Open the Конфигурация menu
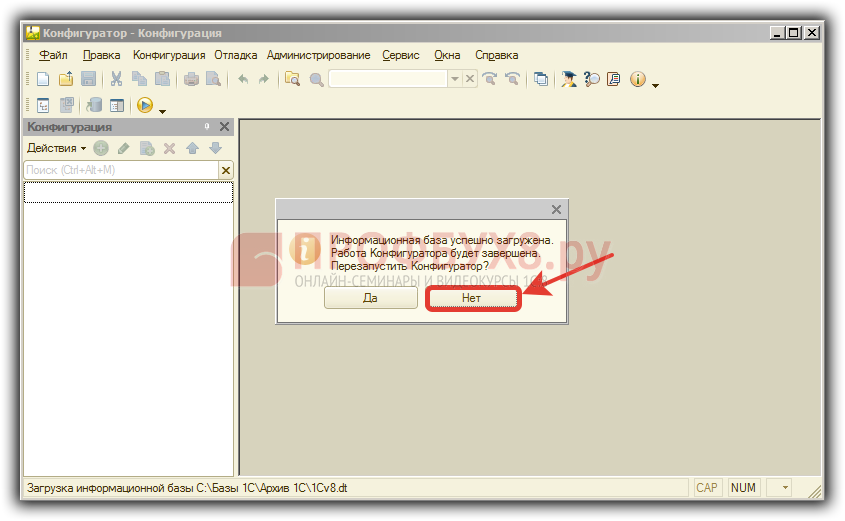Image resolution: width=845 pixels, height=521 pixels. pos(169,55)
